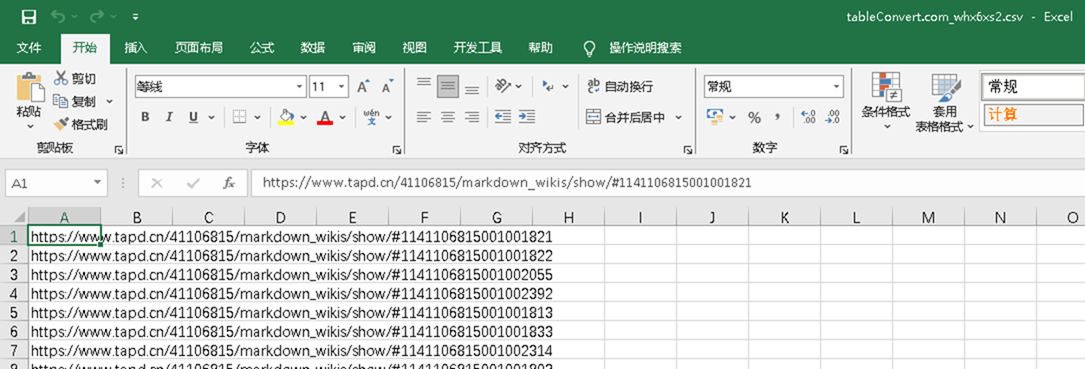The height and width of the screenshot is (369, 1085).
Task: Open the 等线 font name dropdown
Action: tap(300, 87)
